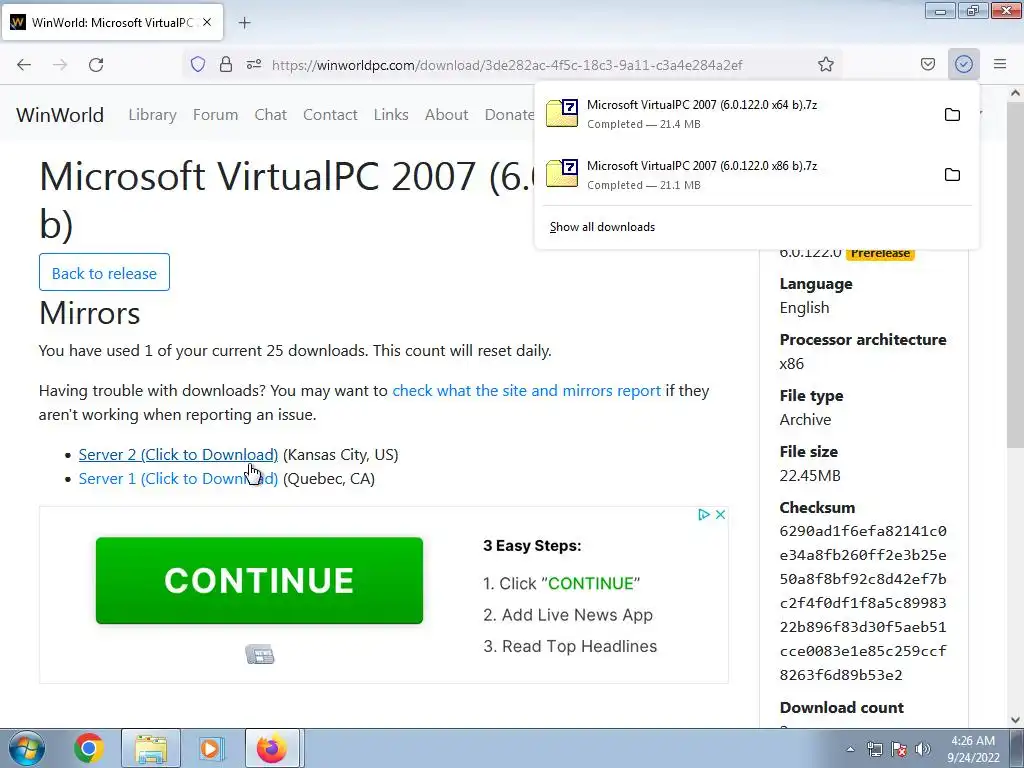Open Windows Media Player from taskbar
The width and height of the screenshot is (1024, 768).
211,748
